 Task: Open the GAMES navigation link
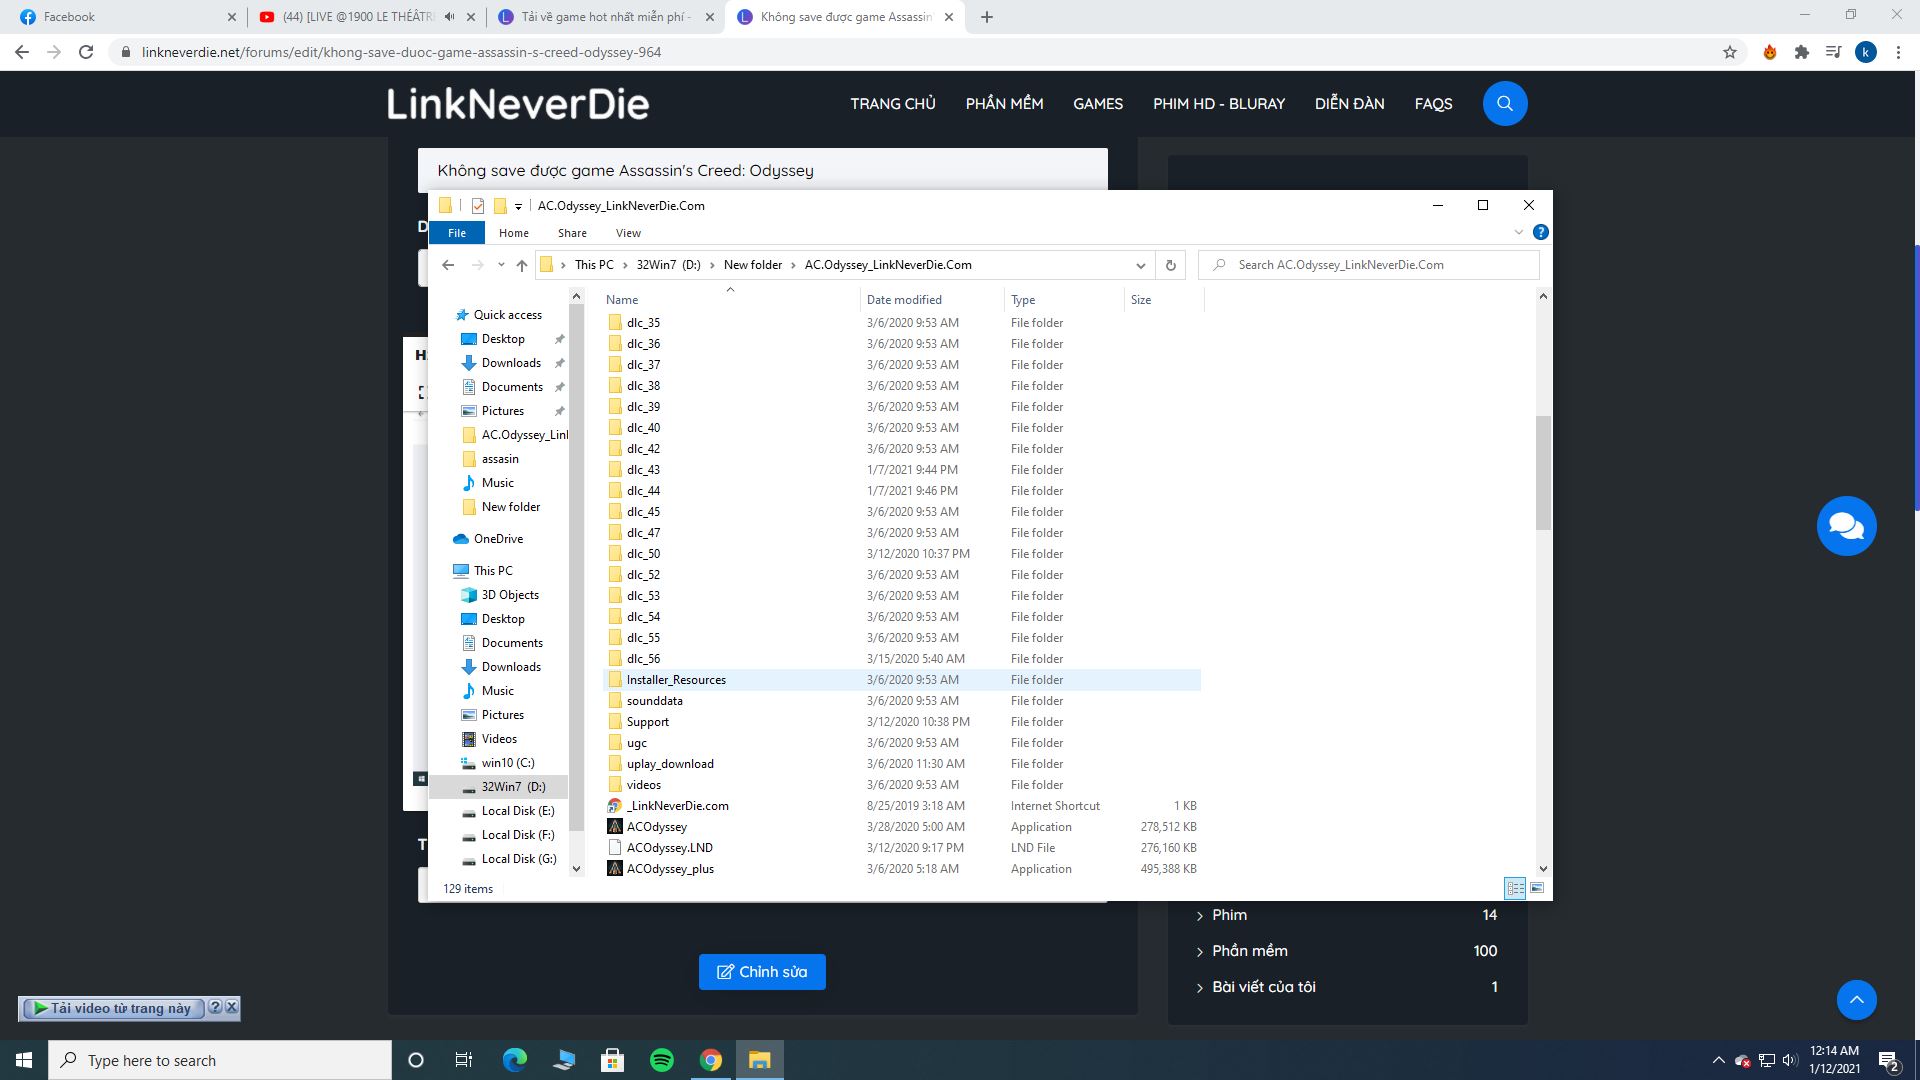click(x=1098, y=104)
